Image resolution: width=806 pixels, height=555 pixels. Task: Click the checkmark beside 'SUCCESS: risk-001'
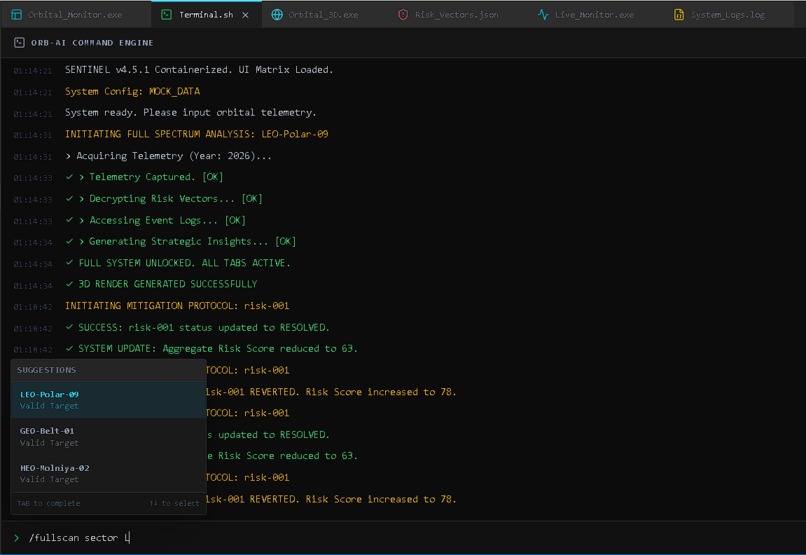[69, 327]
